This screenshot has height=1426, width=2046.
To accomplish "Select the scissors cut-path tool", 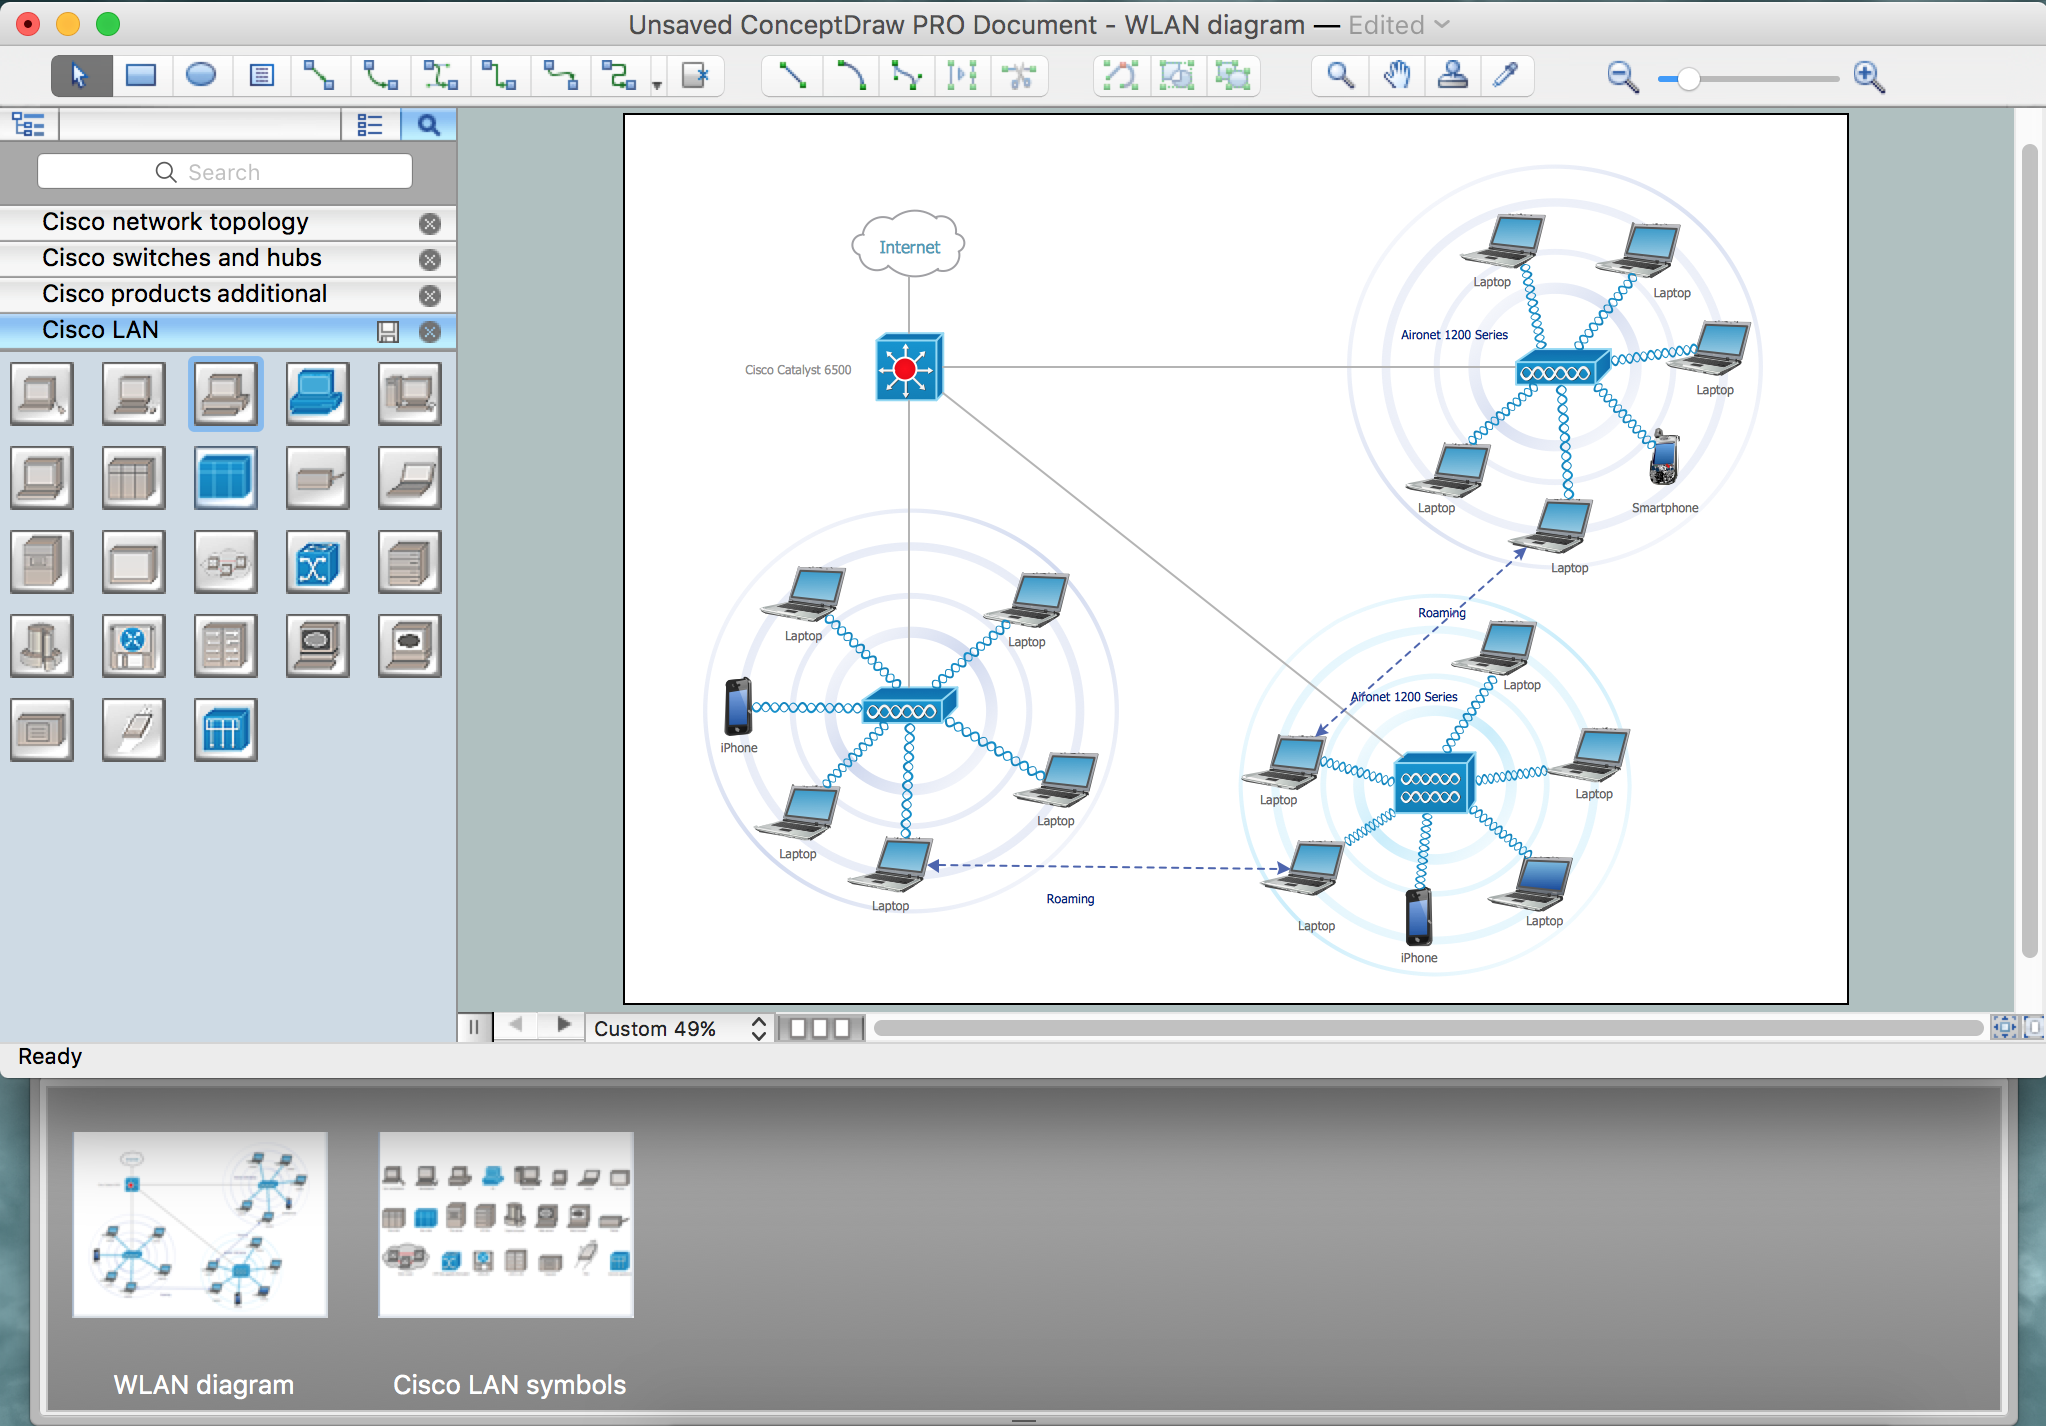I will [x=1019, y=76].
